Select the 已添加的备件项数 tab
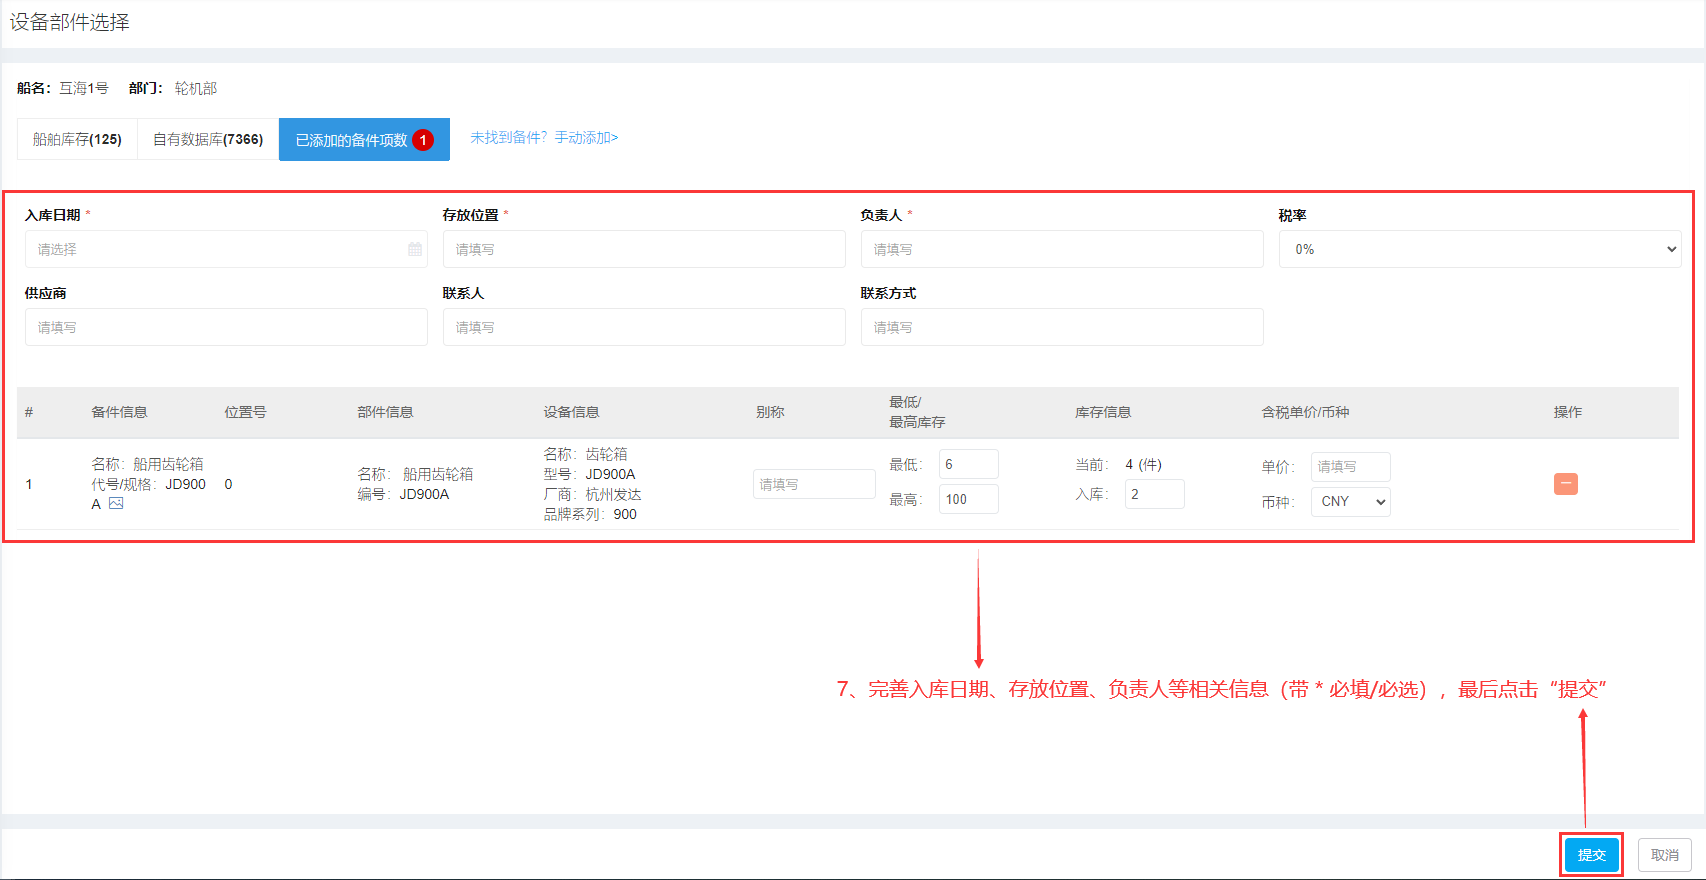Viewport: 1706px width, 880px height. click(364, 139)
